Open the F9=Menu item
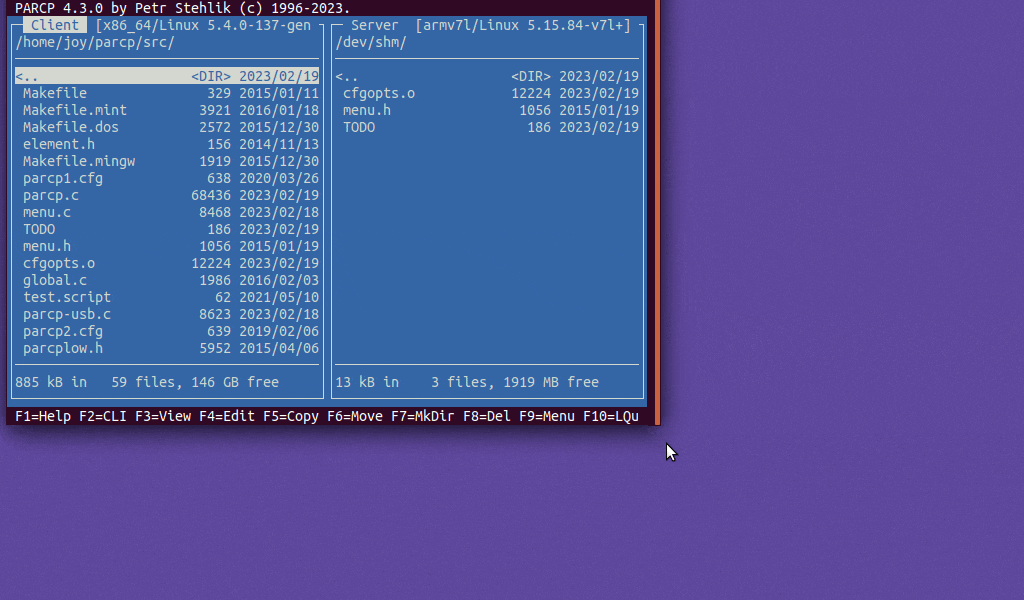Viewport: 1024px width, 600px height. [547, 416]
